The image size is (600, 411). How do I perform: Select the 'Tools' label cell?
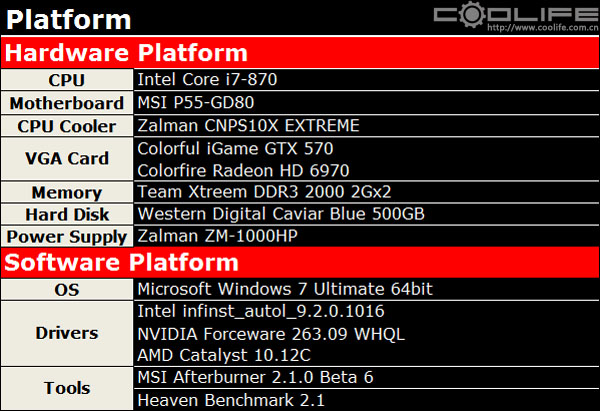pos(67,388)
